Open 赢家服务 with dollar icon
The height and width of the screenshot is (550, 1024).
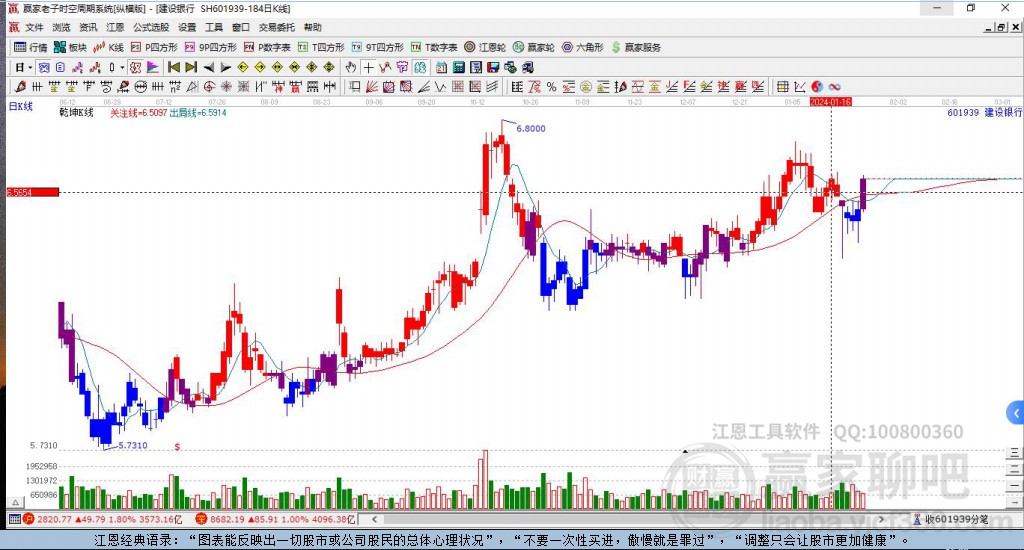(636, 47)
